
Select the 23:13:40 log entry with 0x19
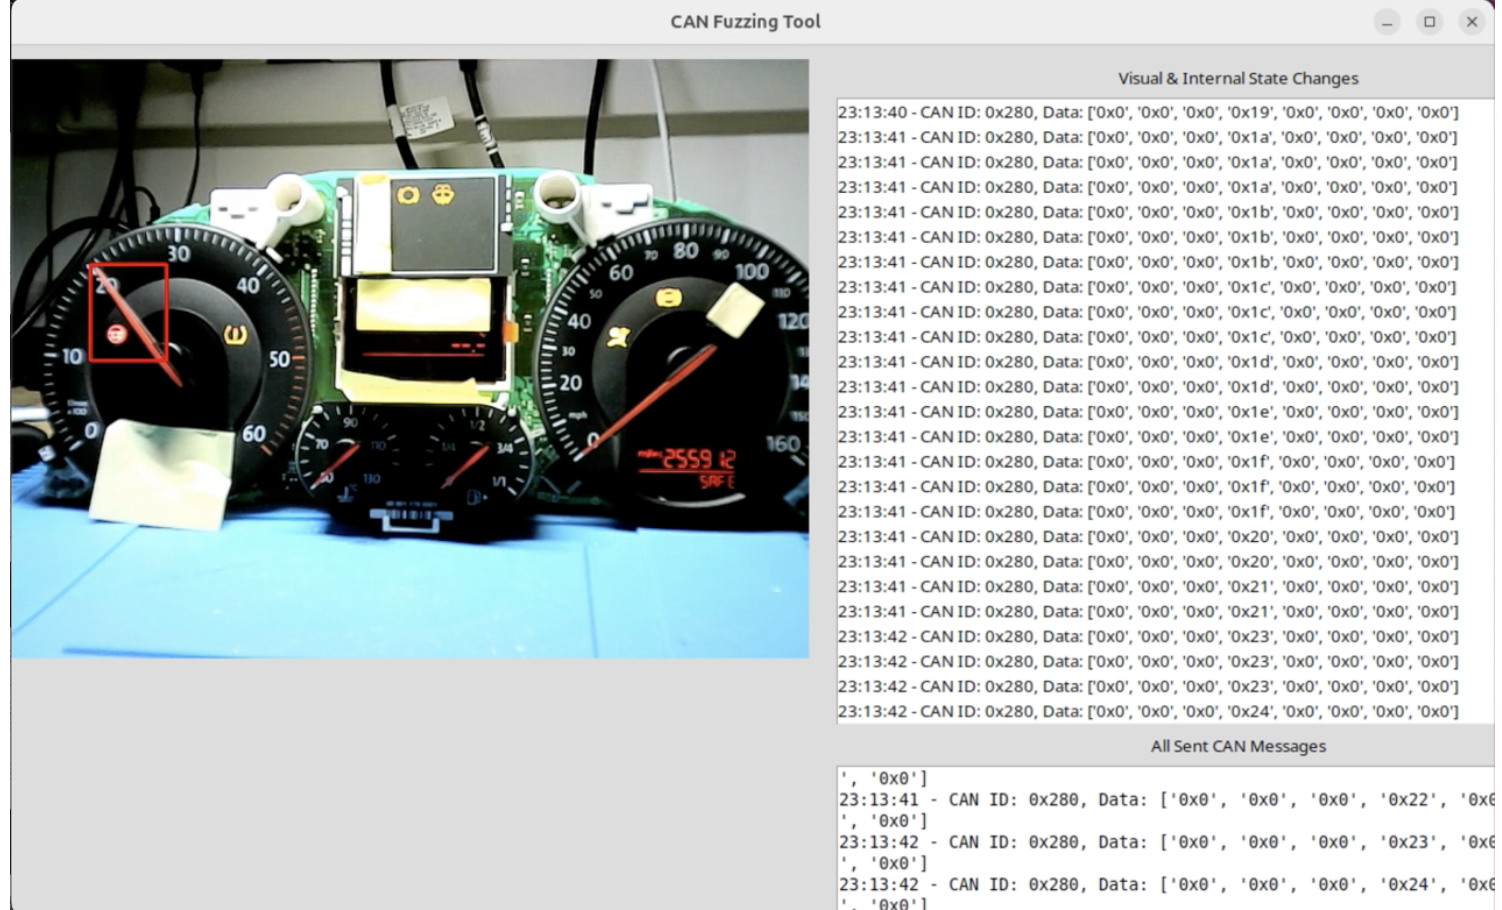tap(1147, 112)
